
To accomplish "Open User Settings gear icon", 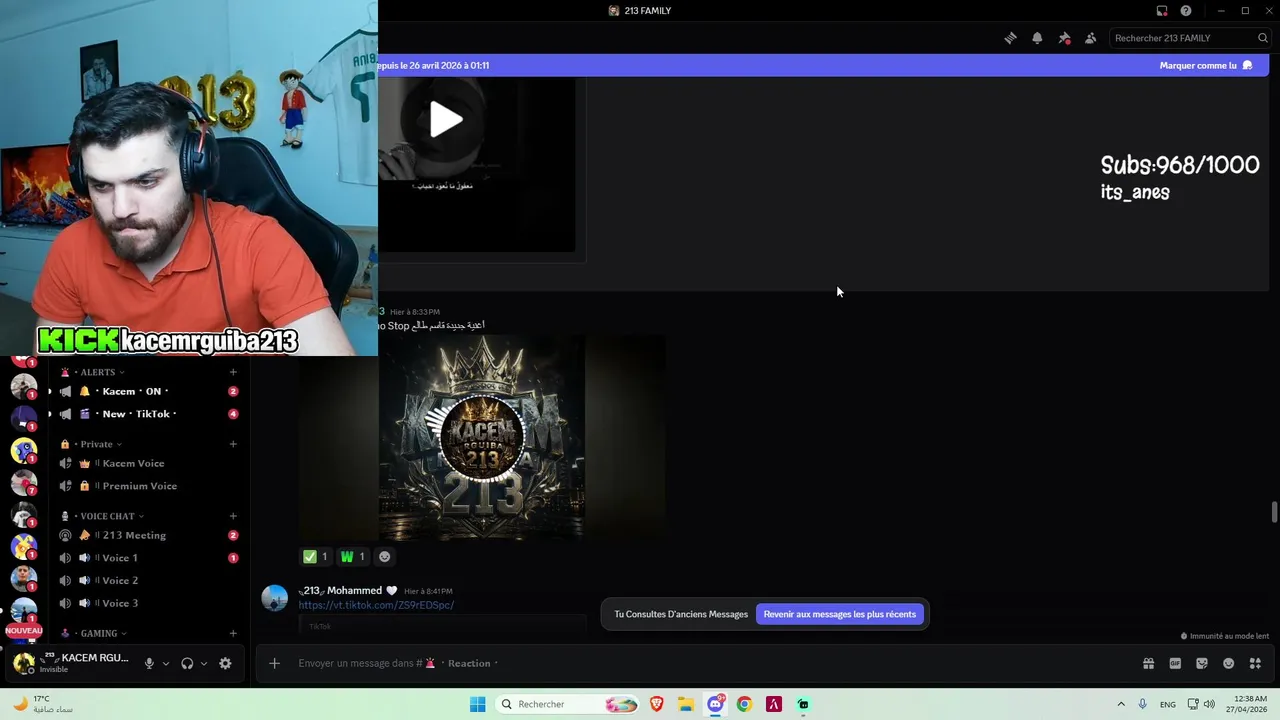I will 225,663.
